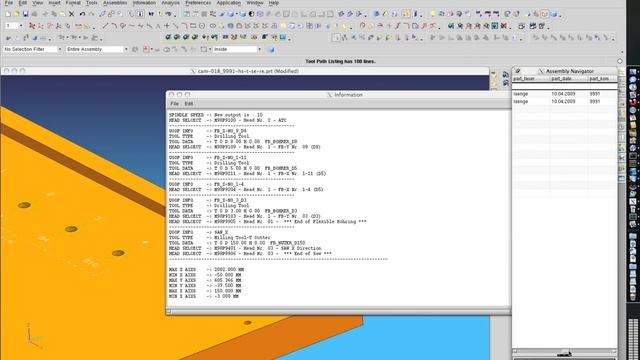Click the Line sketch curve icon
The height and width of the screenshot is (360, 640).
105,26
